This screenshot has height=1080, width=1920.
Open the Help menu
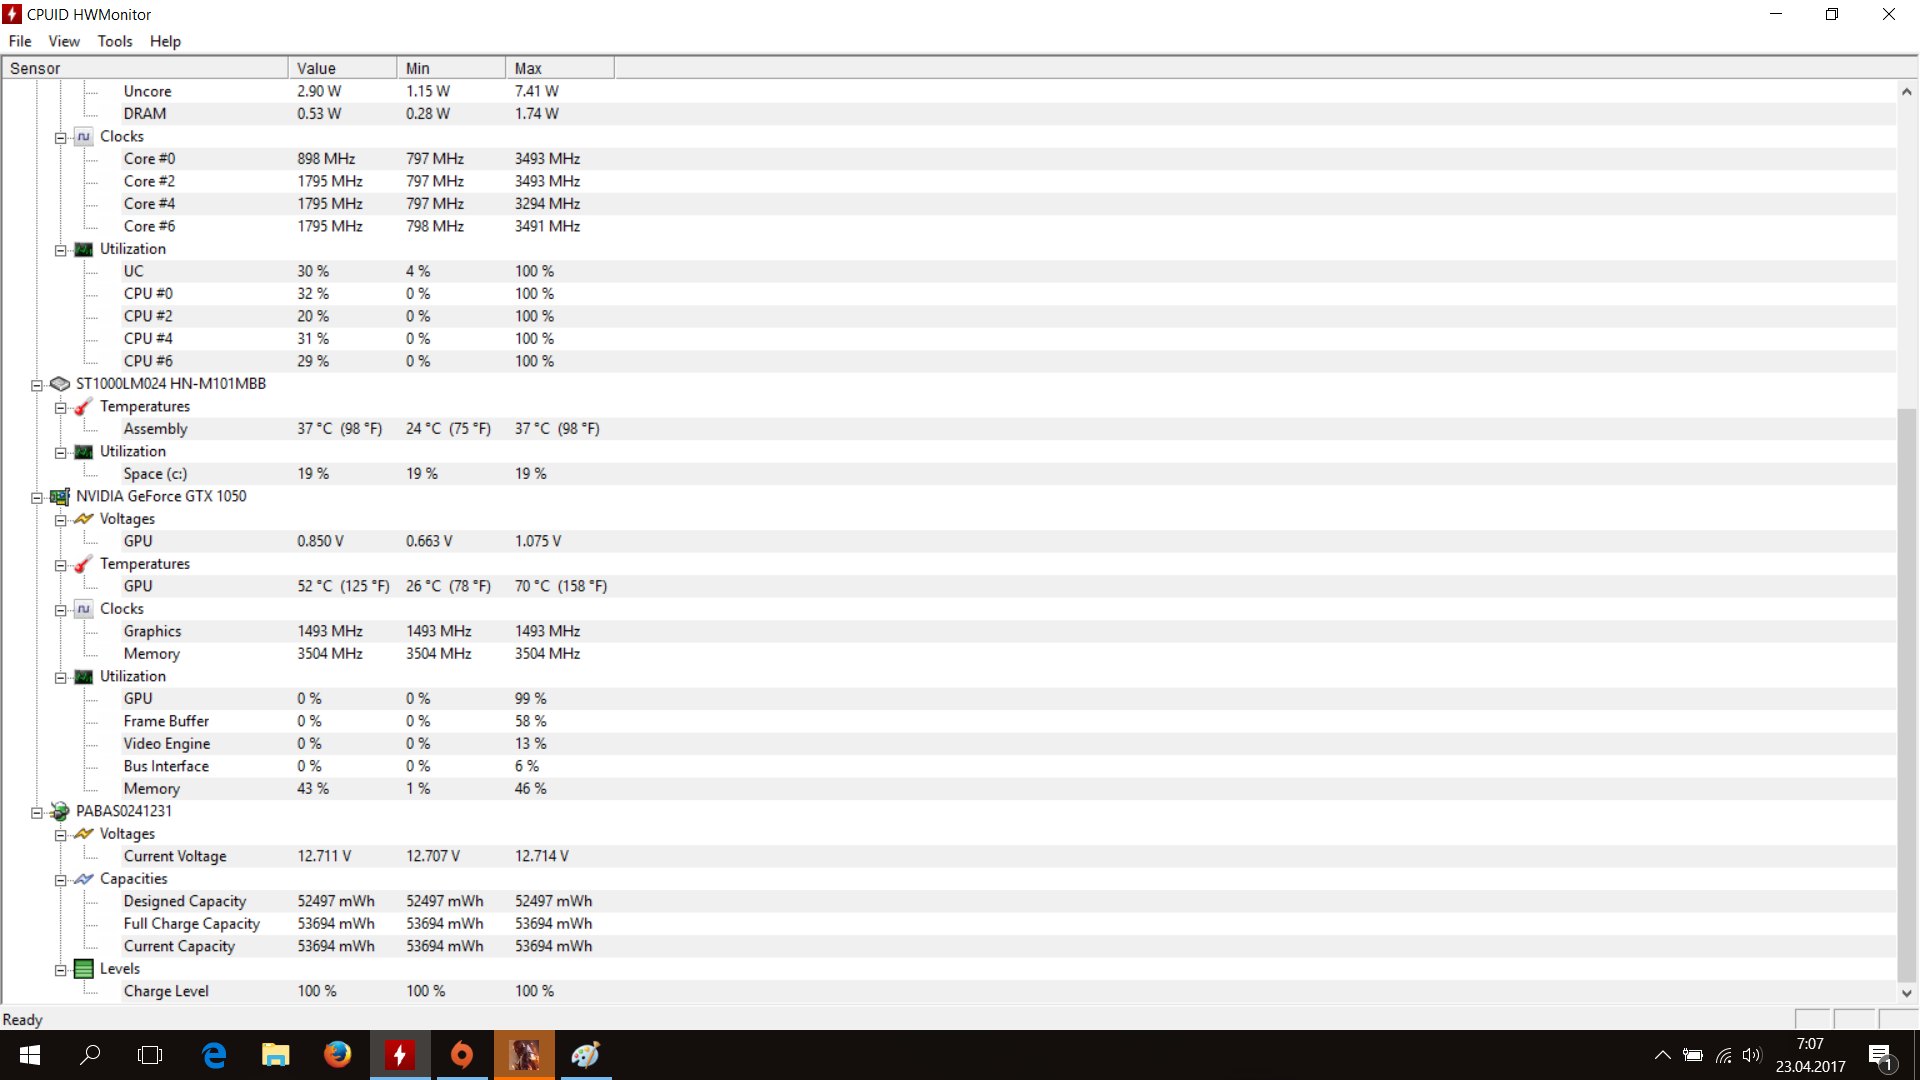click(165, 41)
